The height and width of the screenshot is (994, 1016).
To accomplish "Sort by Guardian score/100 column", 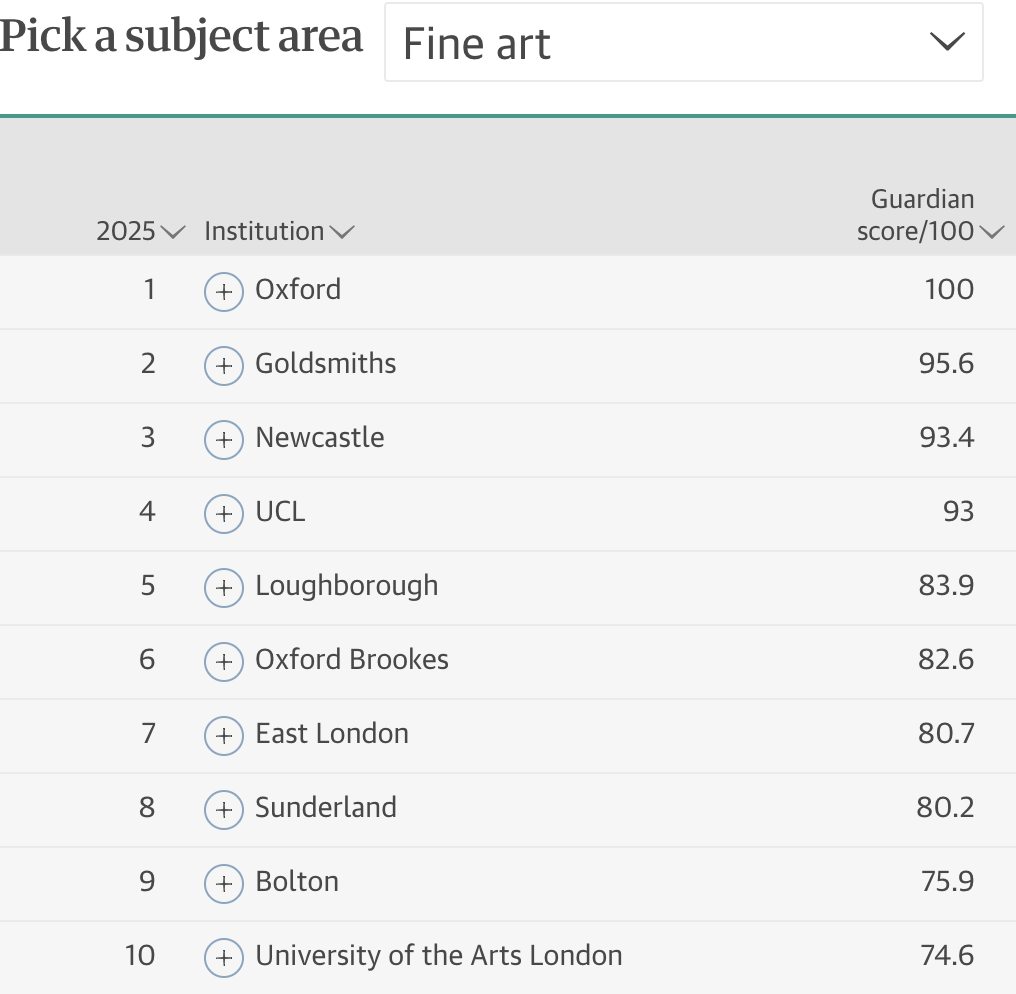I will 930,214.
